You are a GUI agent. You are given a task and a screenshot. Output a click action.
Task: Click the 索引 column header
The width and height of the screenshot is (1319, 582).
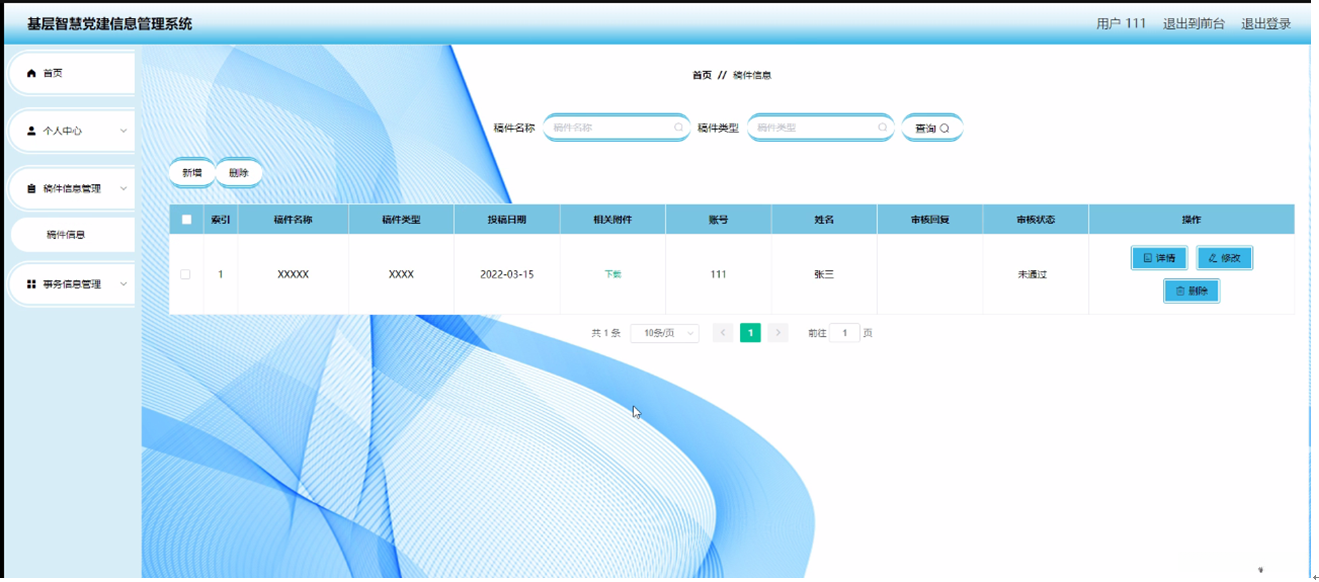coord(221,220)
